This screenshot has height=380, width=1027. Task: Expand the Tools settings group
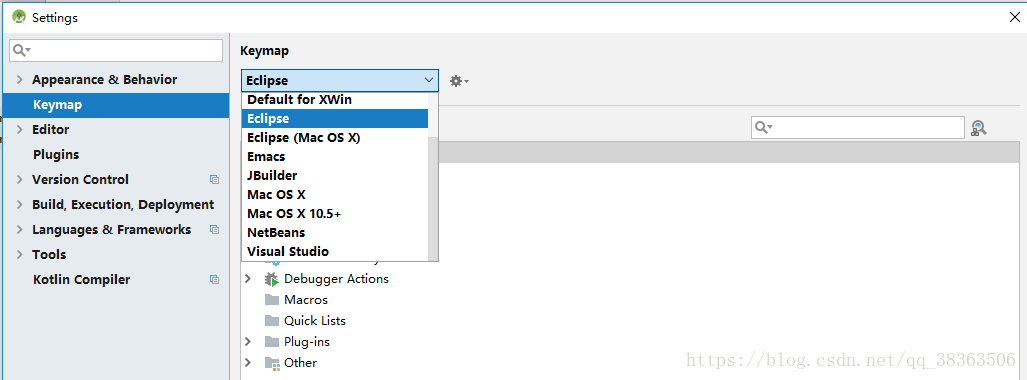coord(20,254)
